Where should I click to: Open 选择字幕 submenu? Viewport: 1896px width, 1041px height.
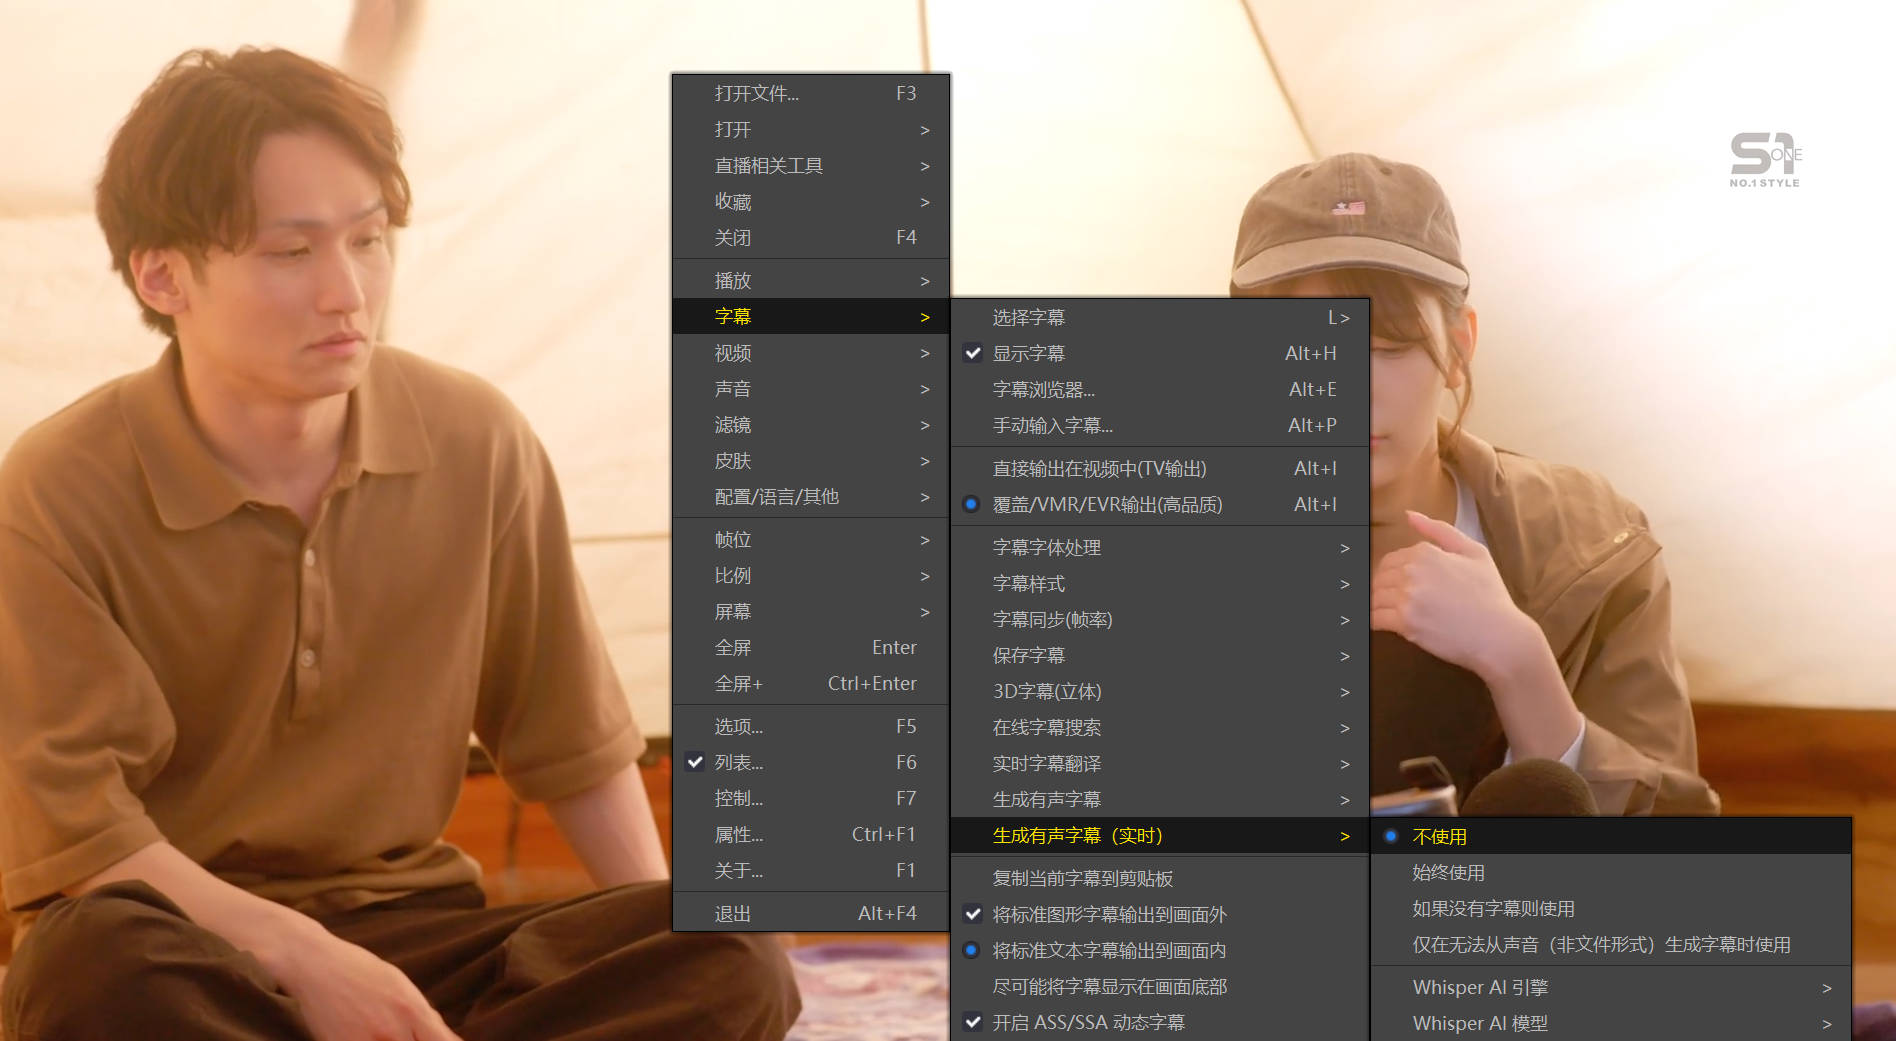[x=1160, y=318]
